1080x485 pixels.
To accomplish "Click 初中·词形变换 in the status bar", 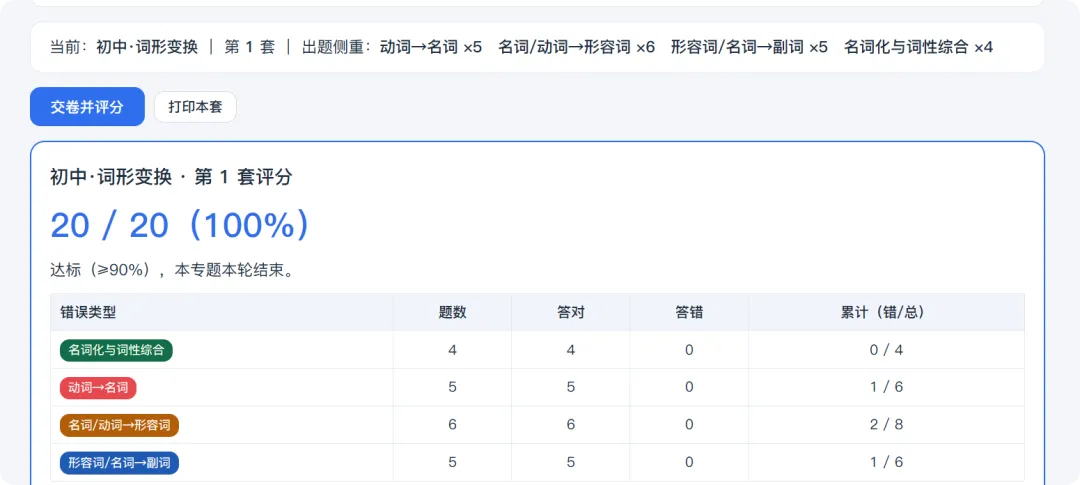I will click(147, 48).
